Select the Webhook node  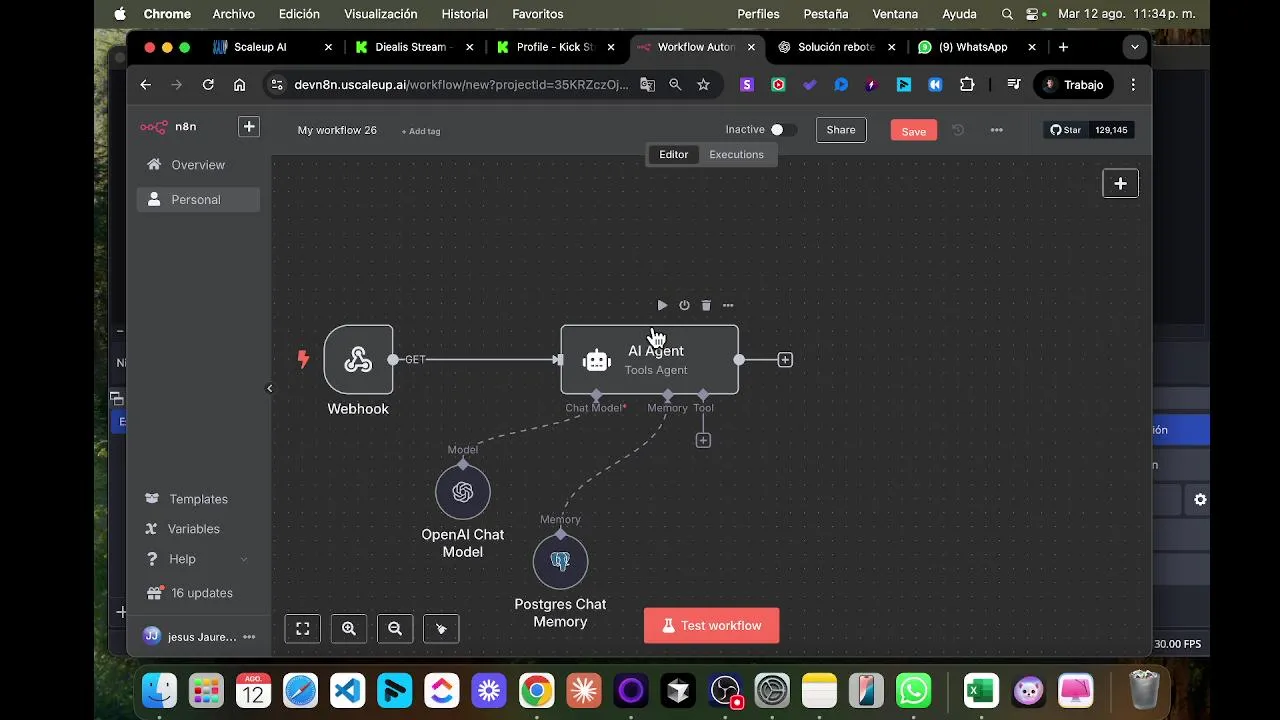[358, 359]
